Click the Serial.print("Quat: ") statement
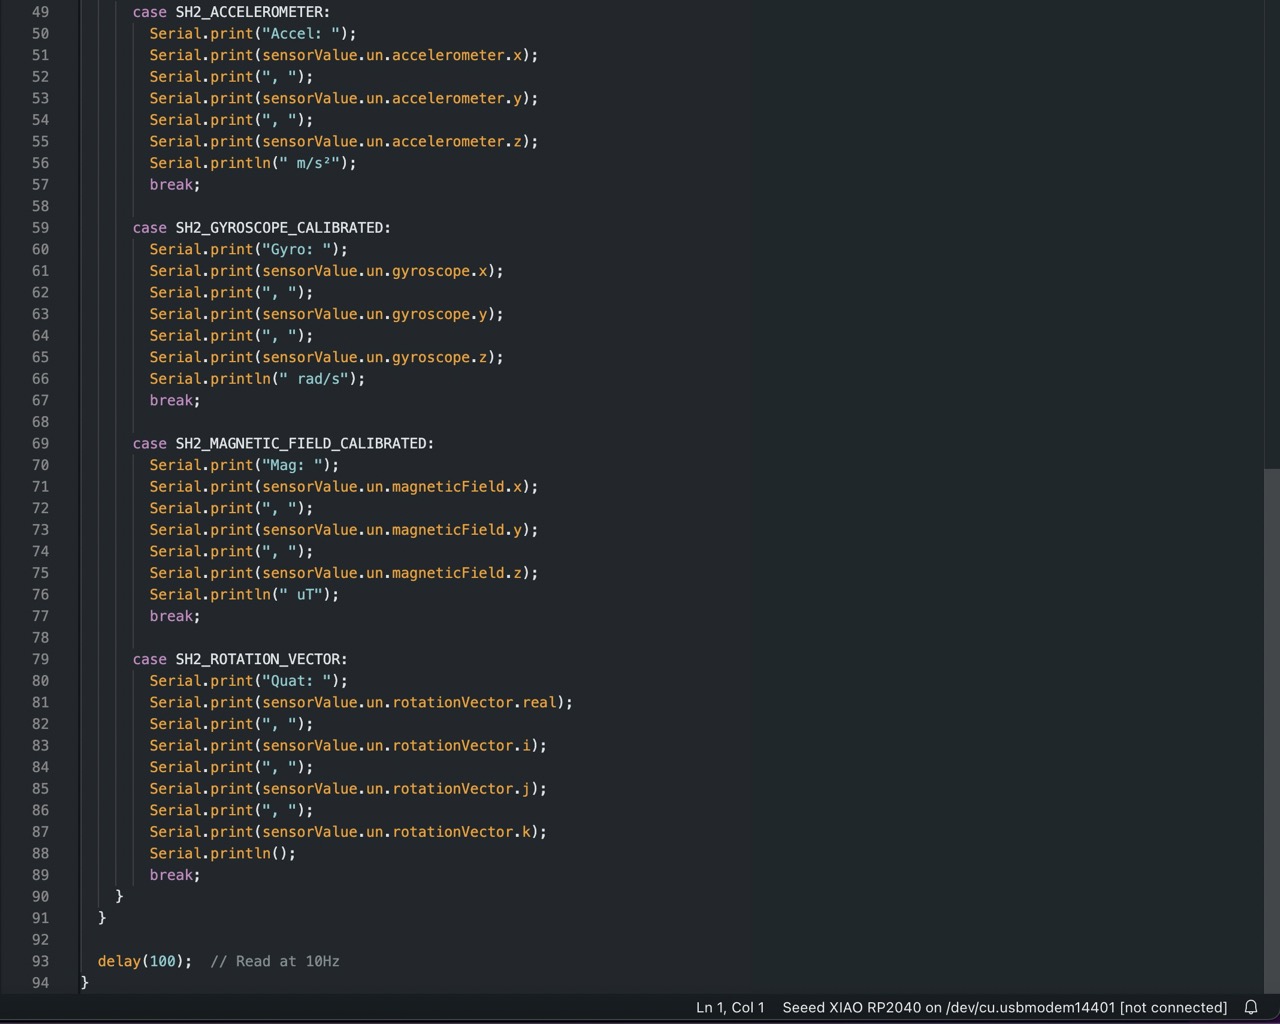 click(x=249, y=681)
